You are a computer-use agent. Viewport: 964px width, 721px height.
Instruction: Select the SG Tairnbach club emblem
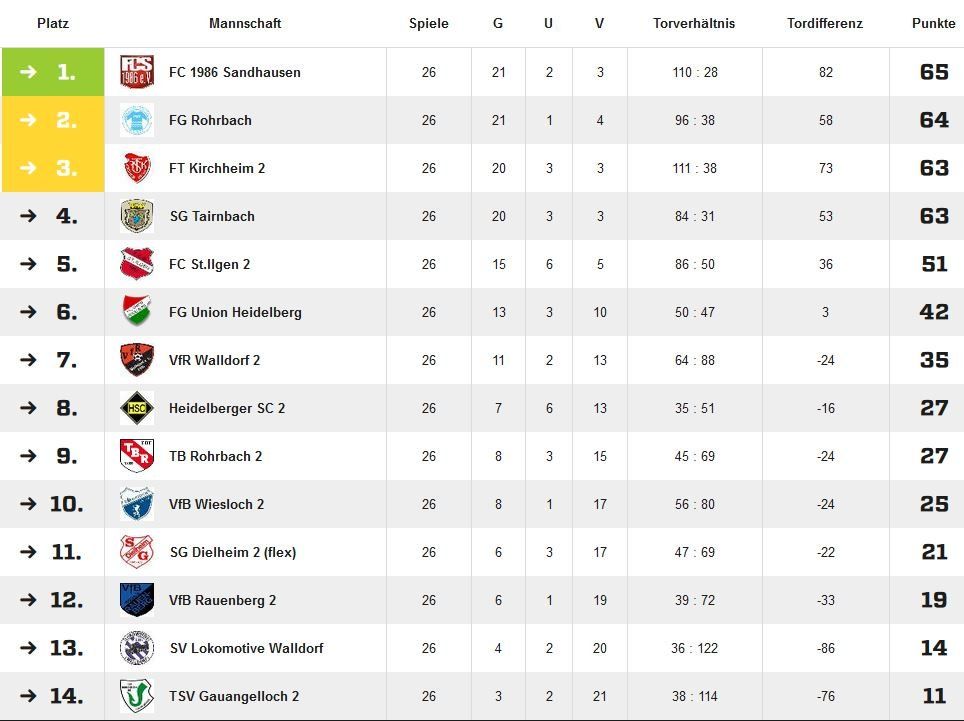click(136, 216)
